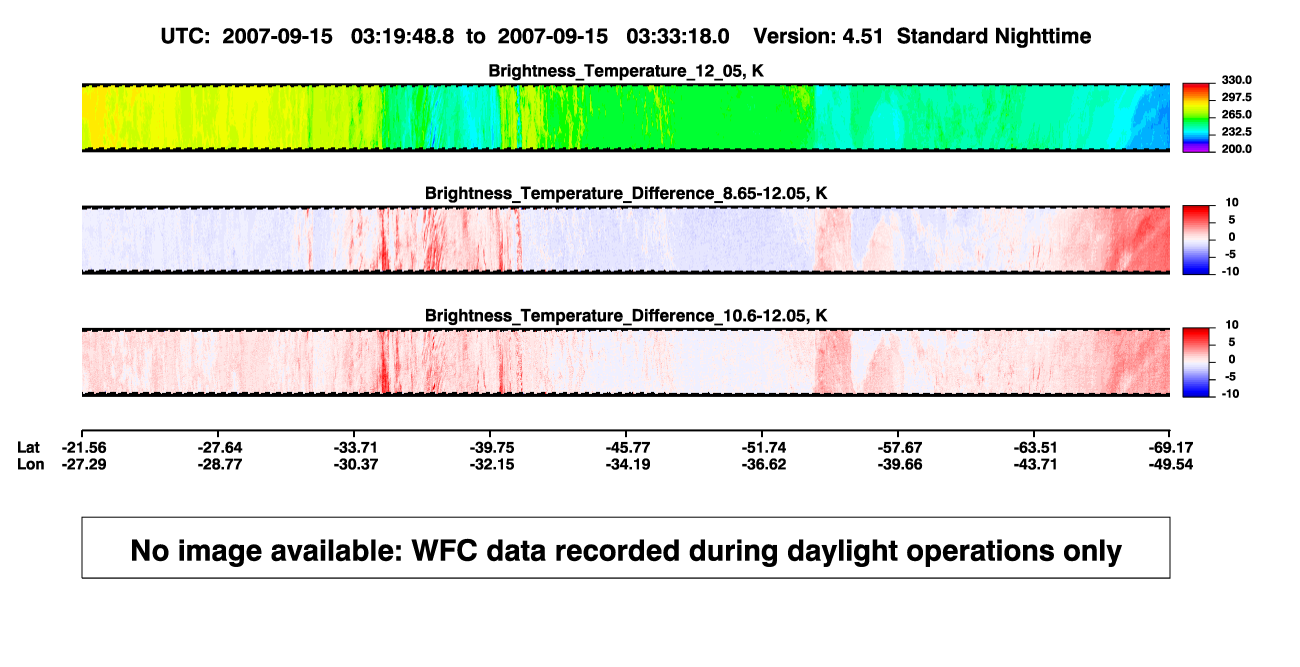The width and height of the screenshot is (1300, 667).
Task: Click longitude value -49.54
Action: 1172,464
